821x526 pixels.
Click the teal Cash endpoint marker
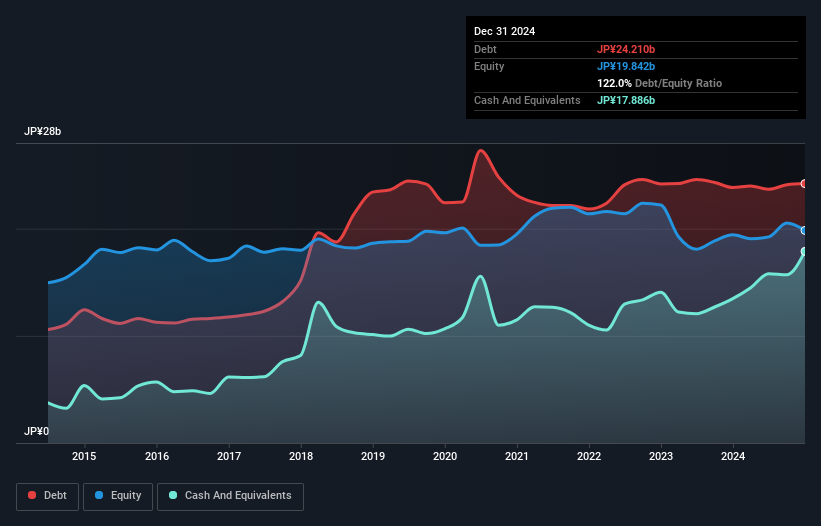804,252
